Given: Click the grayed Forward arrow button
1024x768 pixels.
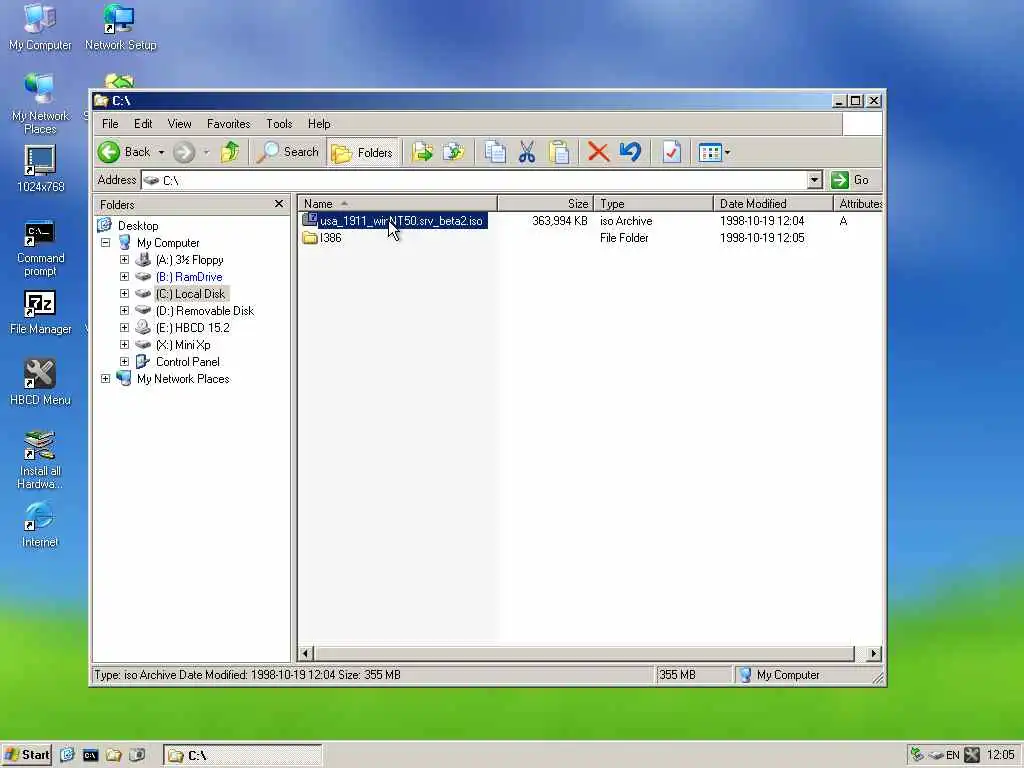Looking at the screenshot, I should click(x=184, y=152).
